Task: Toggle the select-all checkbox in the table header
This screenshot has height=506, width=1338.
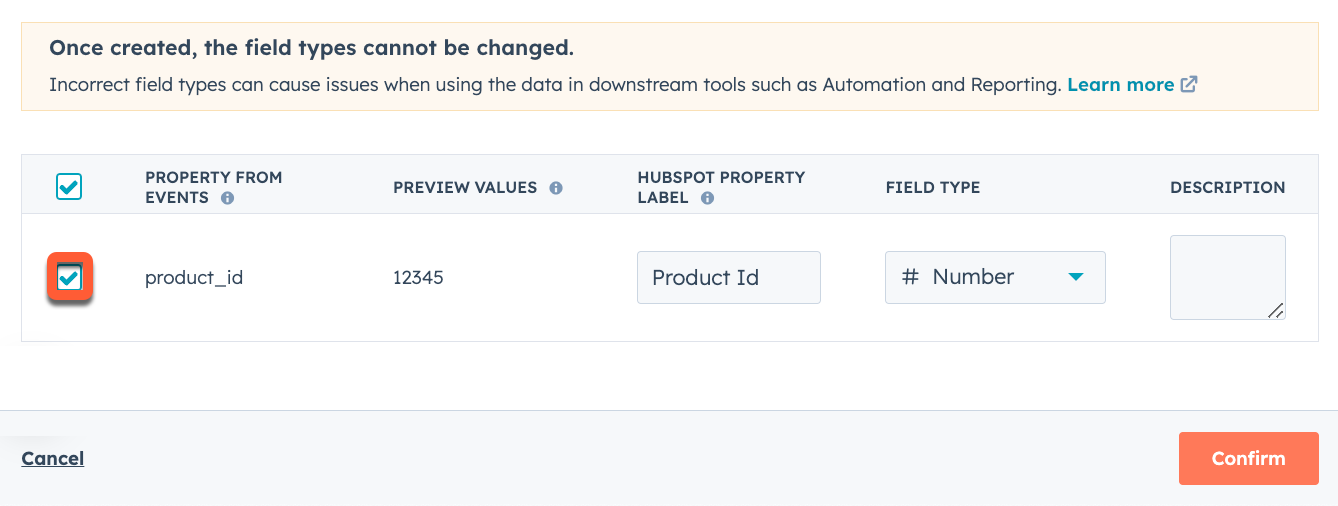Action: pos(69,187)
